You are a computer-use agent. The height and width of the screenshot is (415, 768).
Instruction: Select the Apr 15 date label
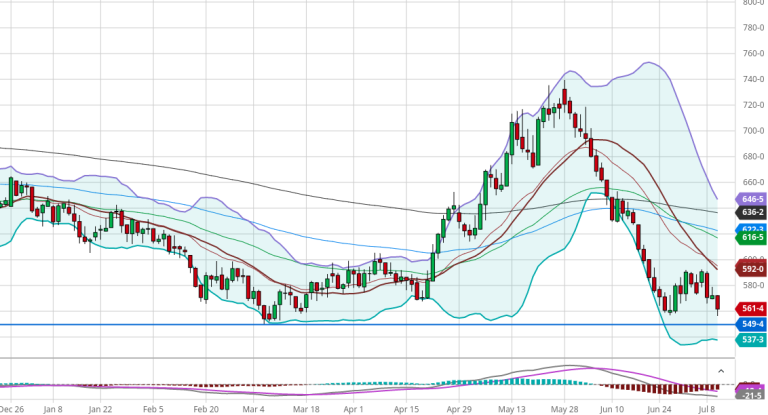click(x=404, y=409)
